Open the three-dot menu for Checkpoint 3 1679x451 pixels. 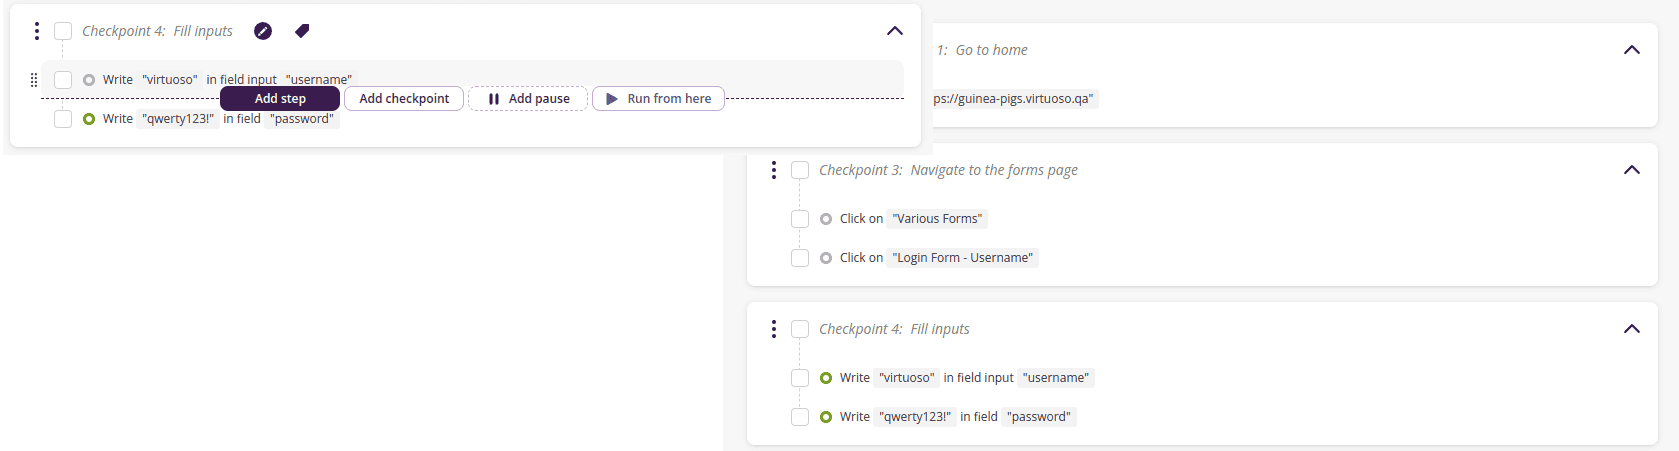[x=773, y=170]
